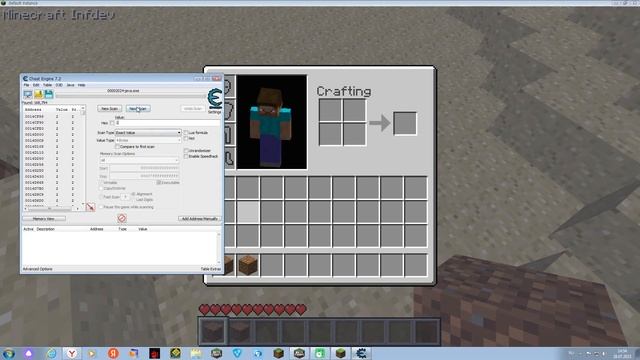Click the Active column header
This screenshot has width=640, height=360.
pos(28,229)
